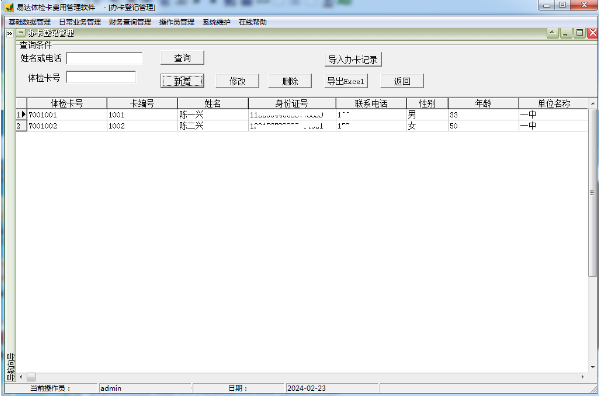Open the 在线帮助 menu
599x398 pixels.
coord(253,22)
